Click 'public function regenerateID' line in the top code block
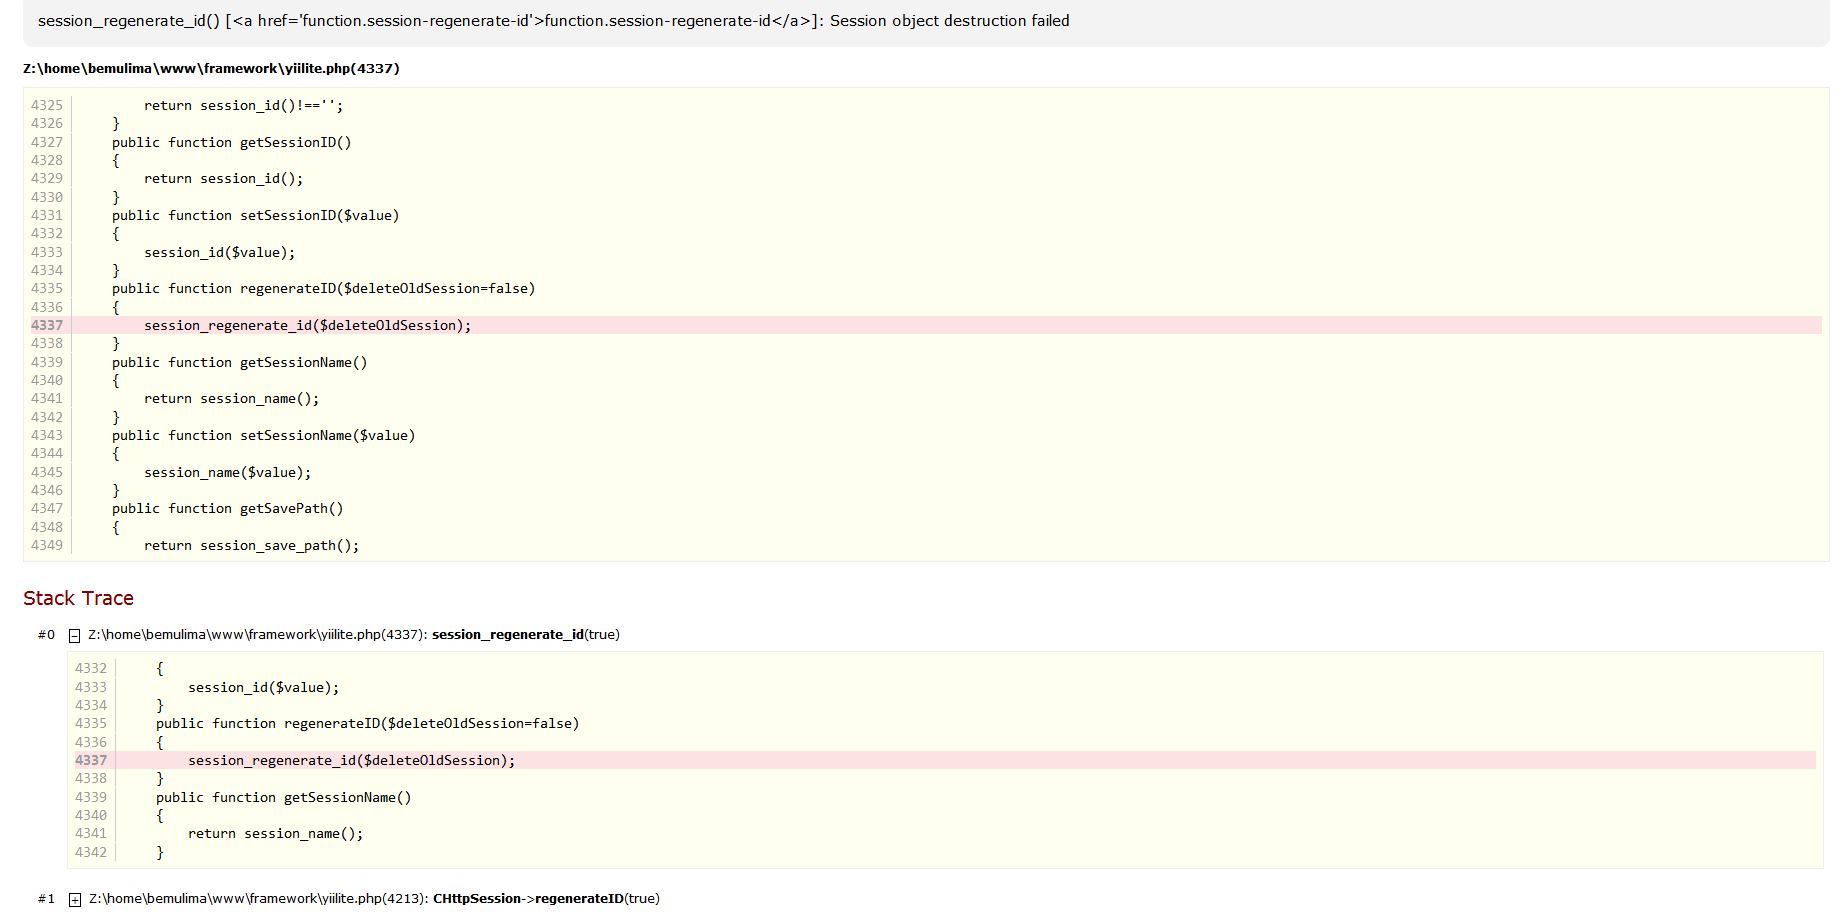1848x918 pixels. pyautogui.click(x=324, y=288)
